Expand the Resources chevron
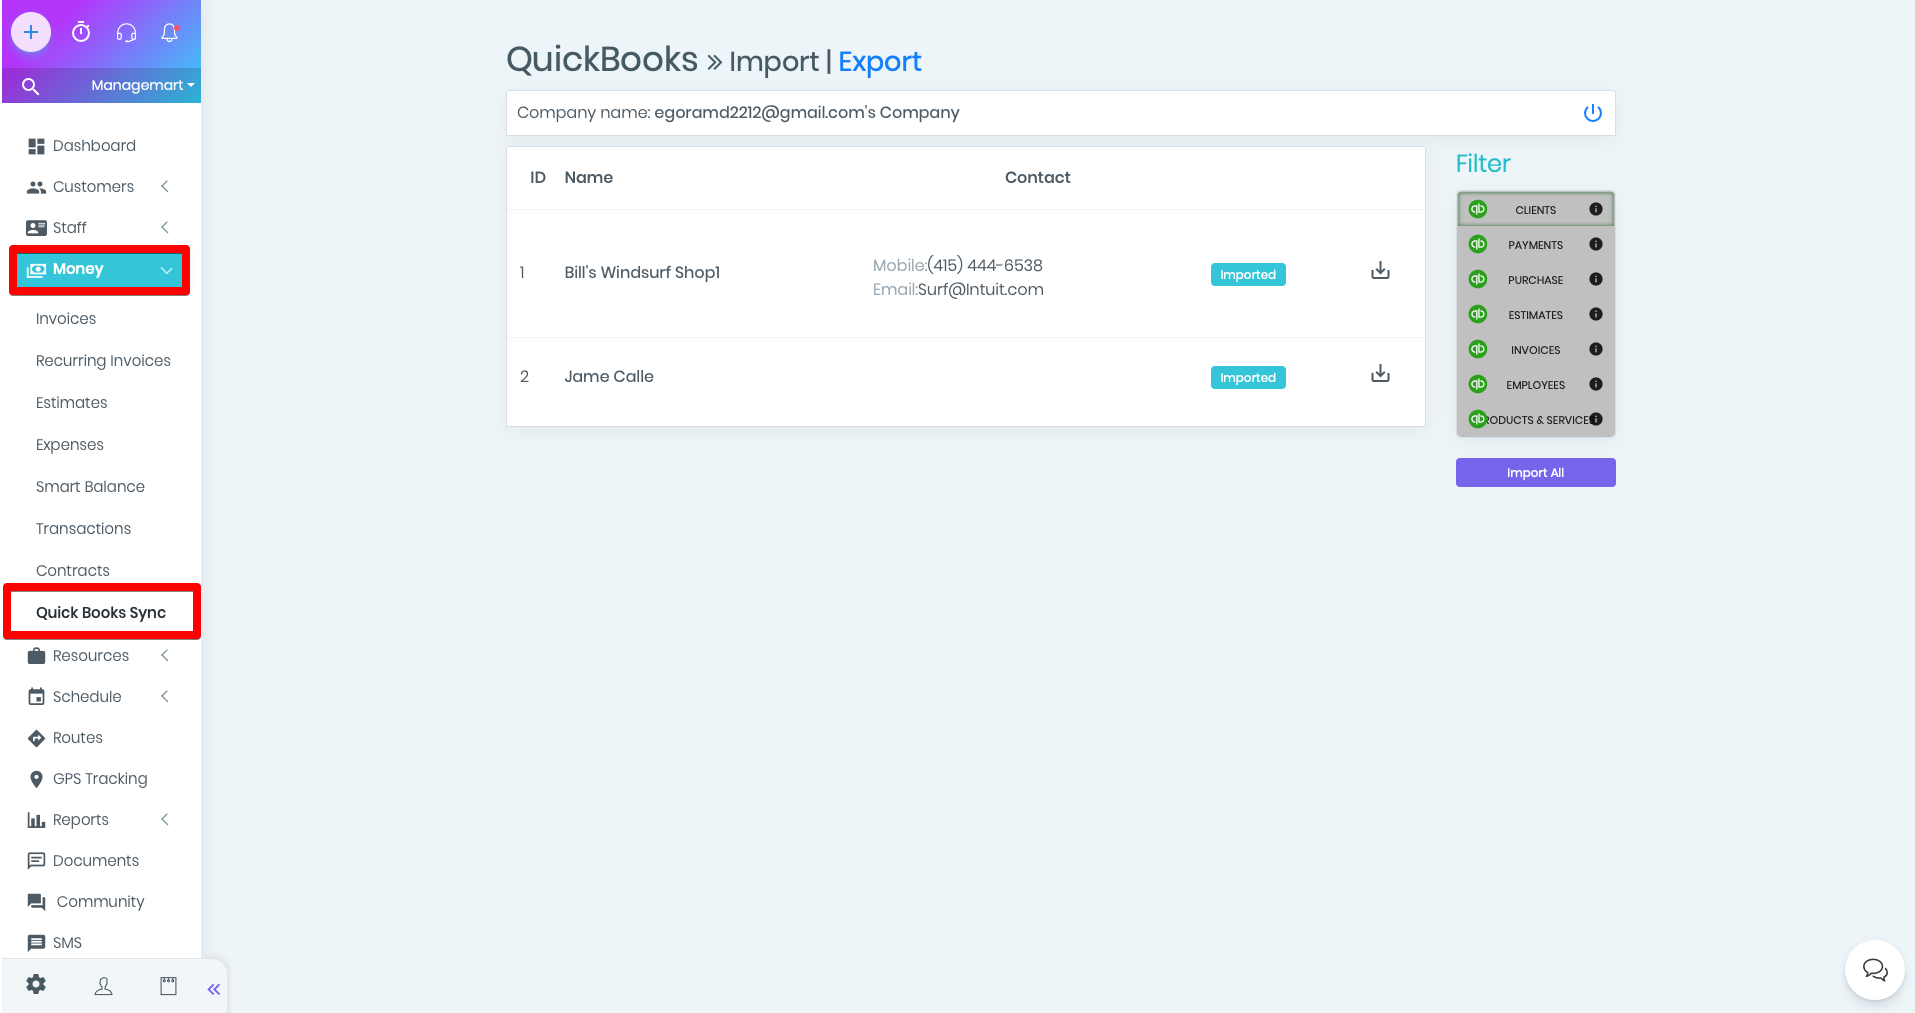This screenshot has height=1013, width=1915. pyautogui.click(x=165, y=656)
